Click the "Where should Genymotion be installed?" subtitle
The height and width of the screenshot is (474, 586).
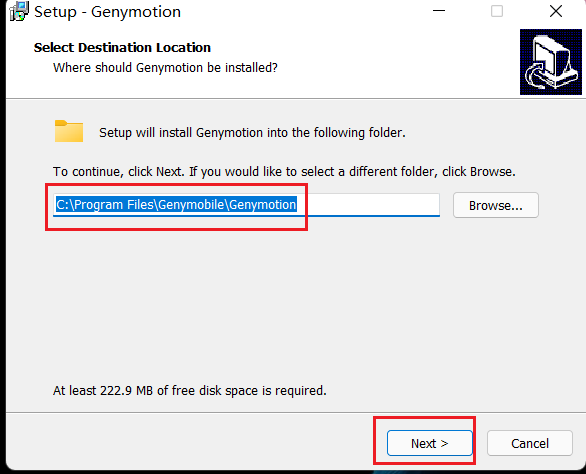pos(165,68)
